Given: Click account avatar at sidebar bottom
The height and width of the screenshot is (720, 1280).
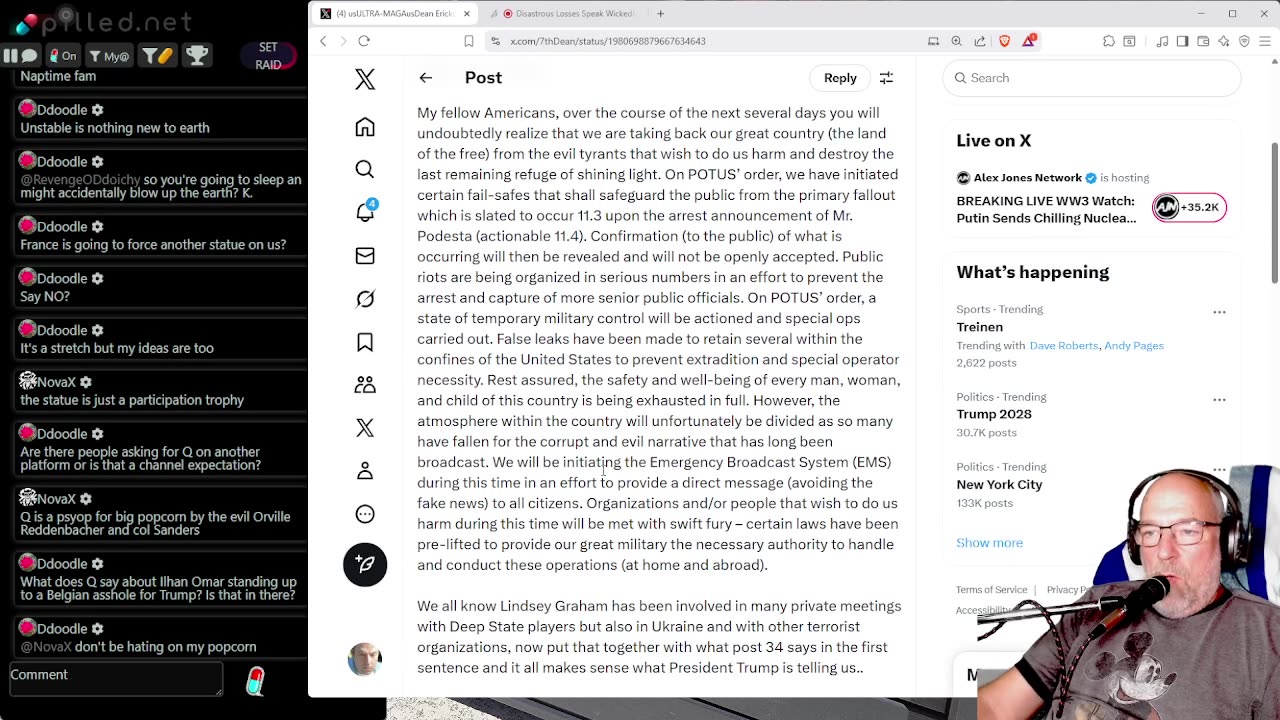Looking at the screenshot, I should coord(365,659).
